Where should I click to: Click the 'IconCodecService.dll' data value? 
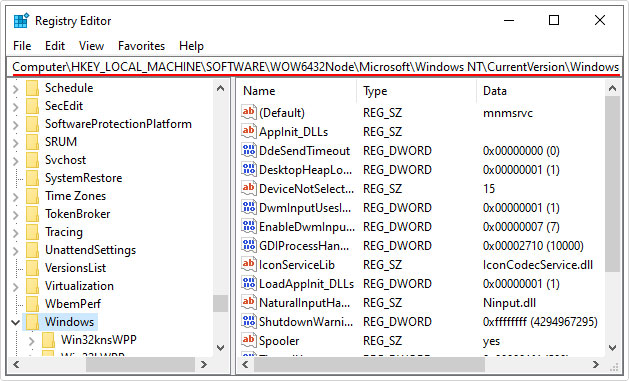(x=538, y=265)
